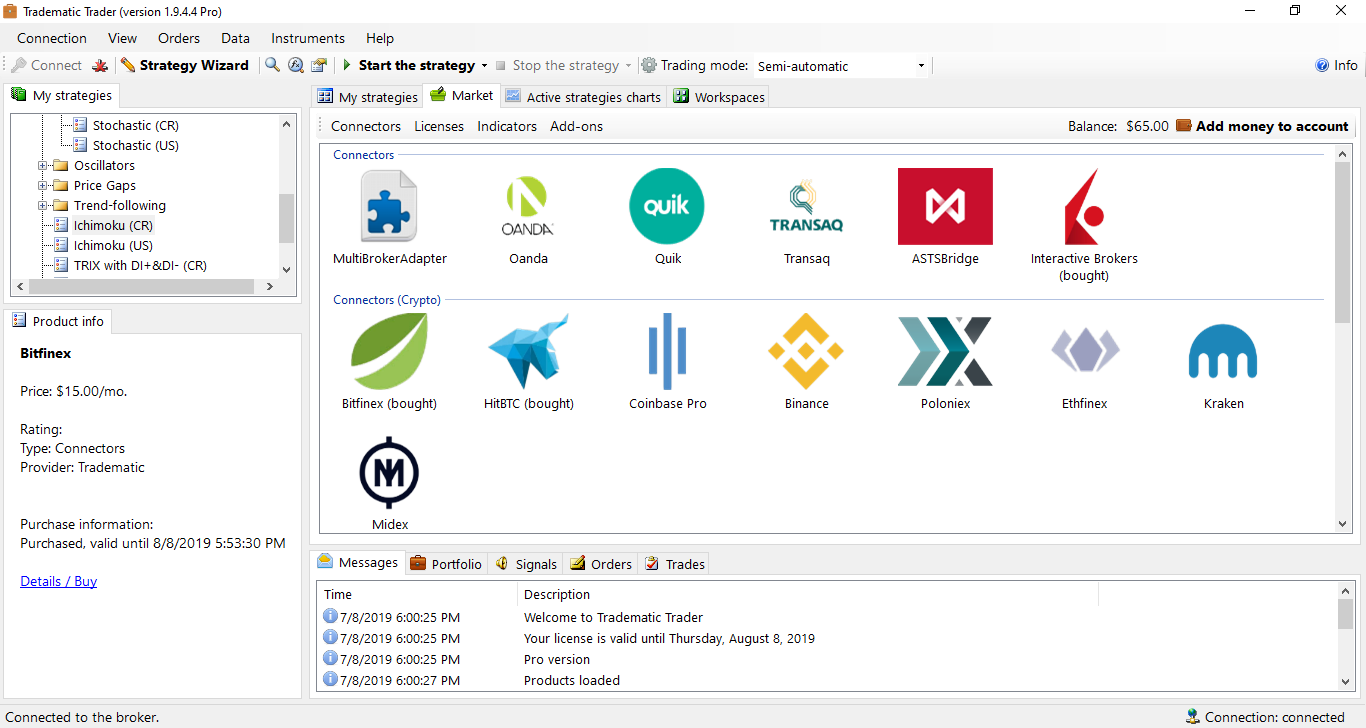Screen dimensions: 1366x728
Task: Click the Details / Buy link
Action: pos(58,581)
